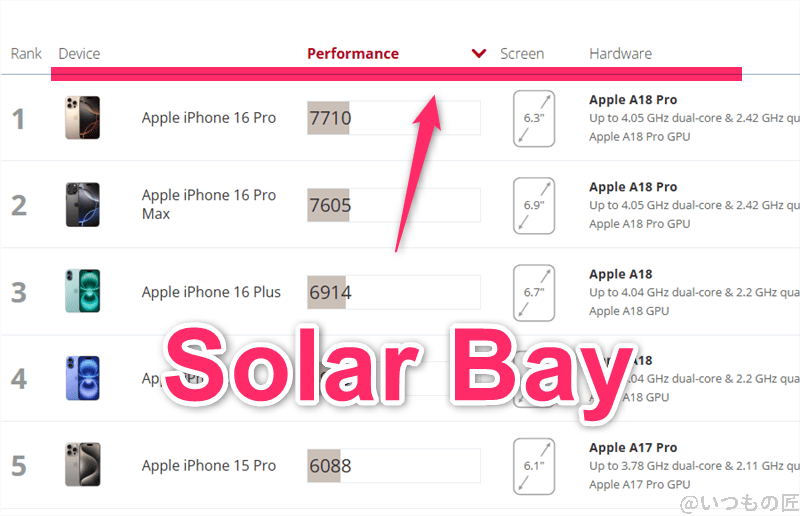Image resolution: width=800 pixels, height=516 pixels.
Task: Click the 6.1" screen size icon
Action: coord(533,465)
